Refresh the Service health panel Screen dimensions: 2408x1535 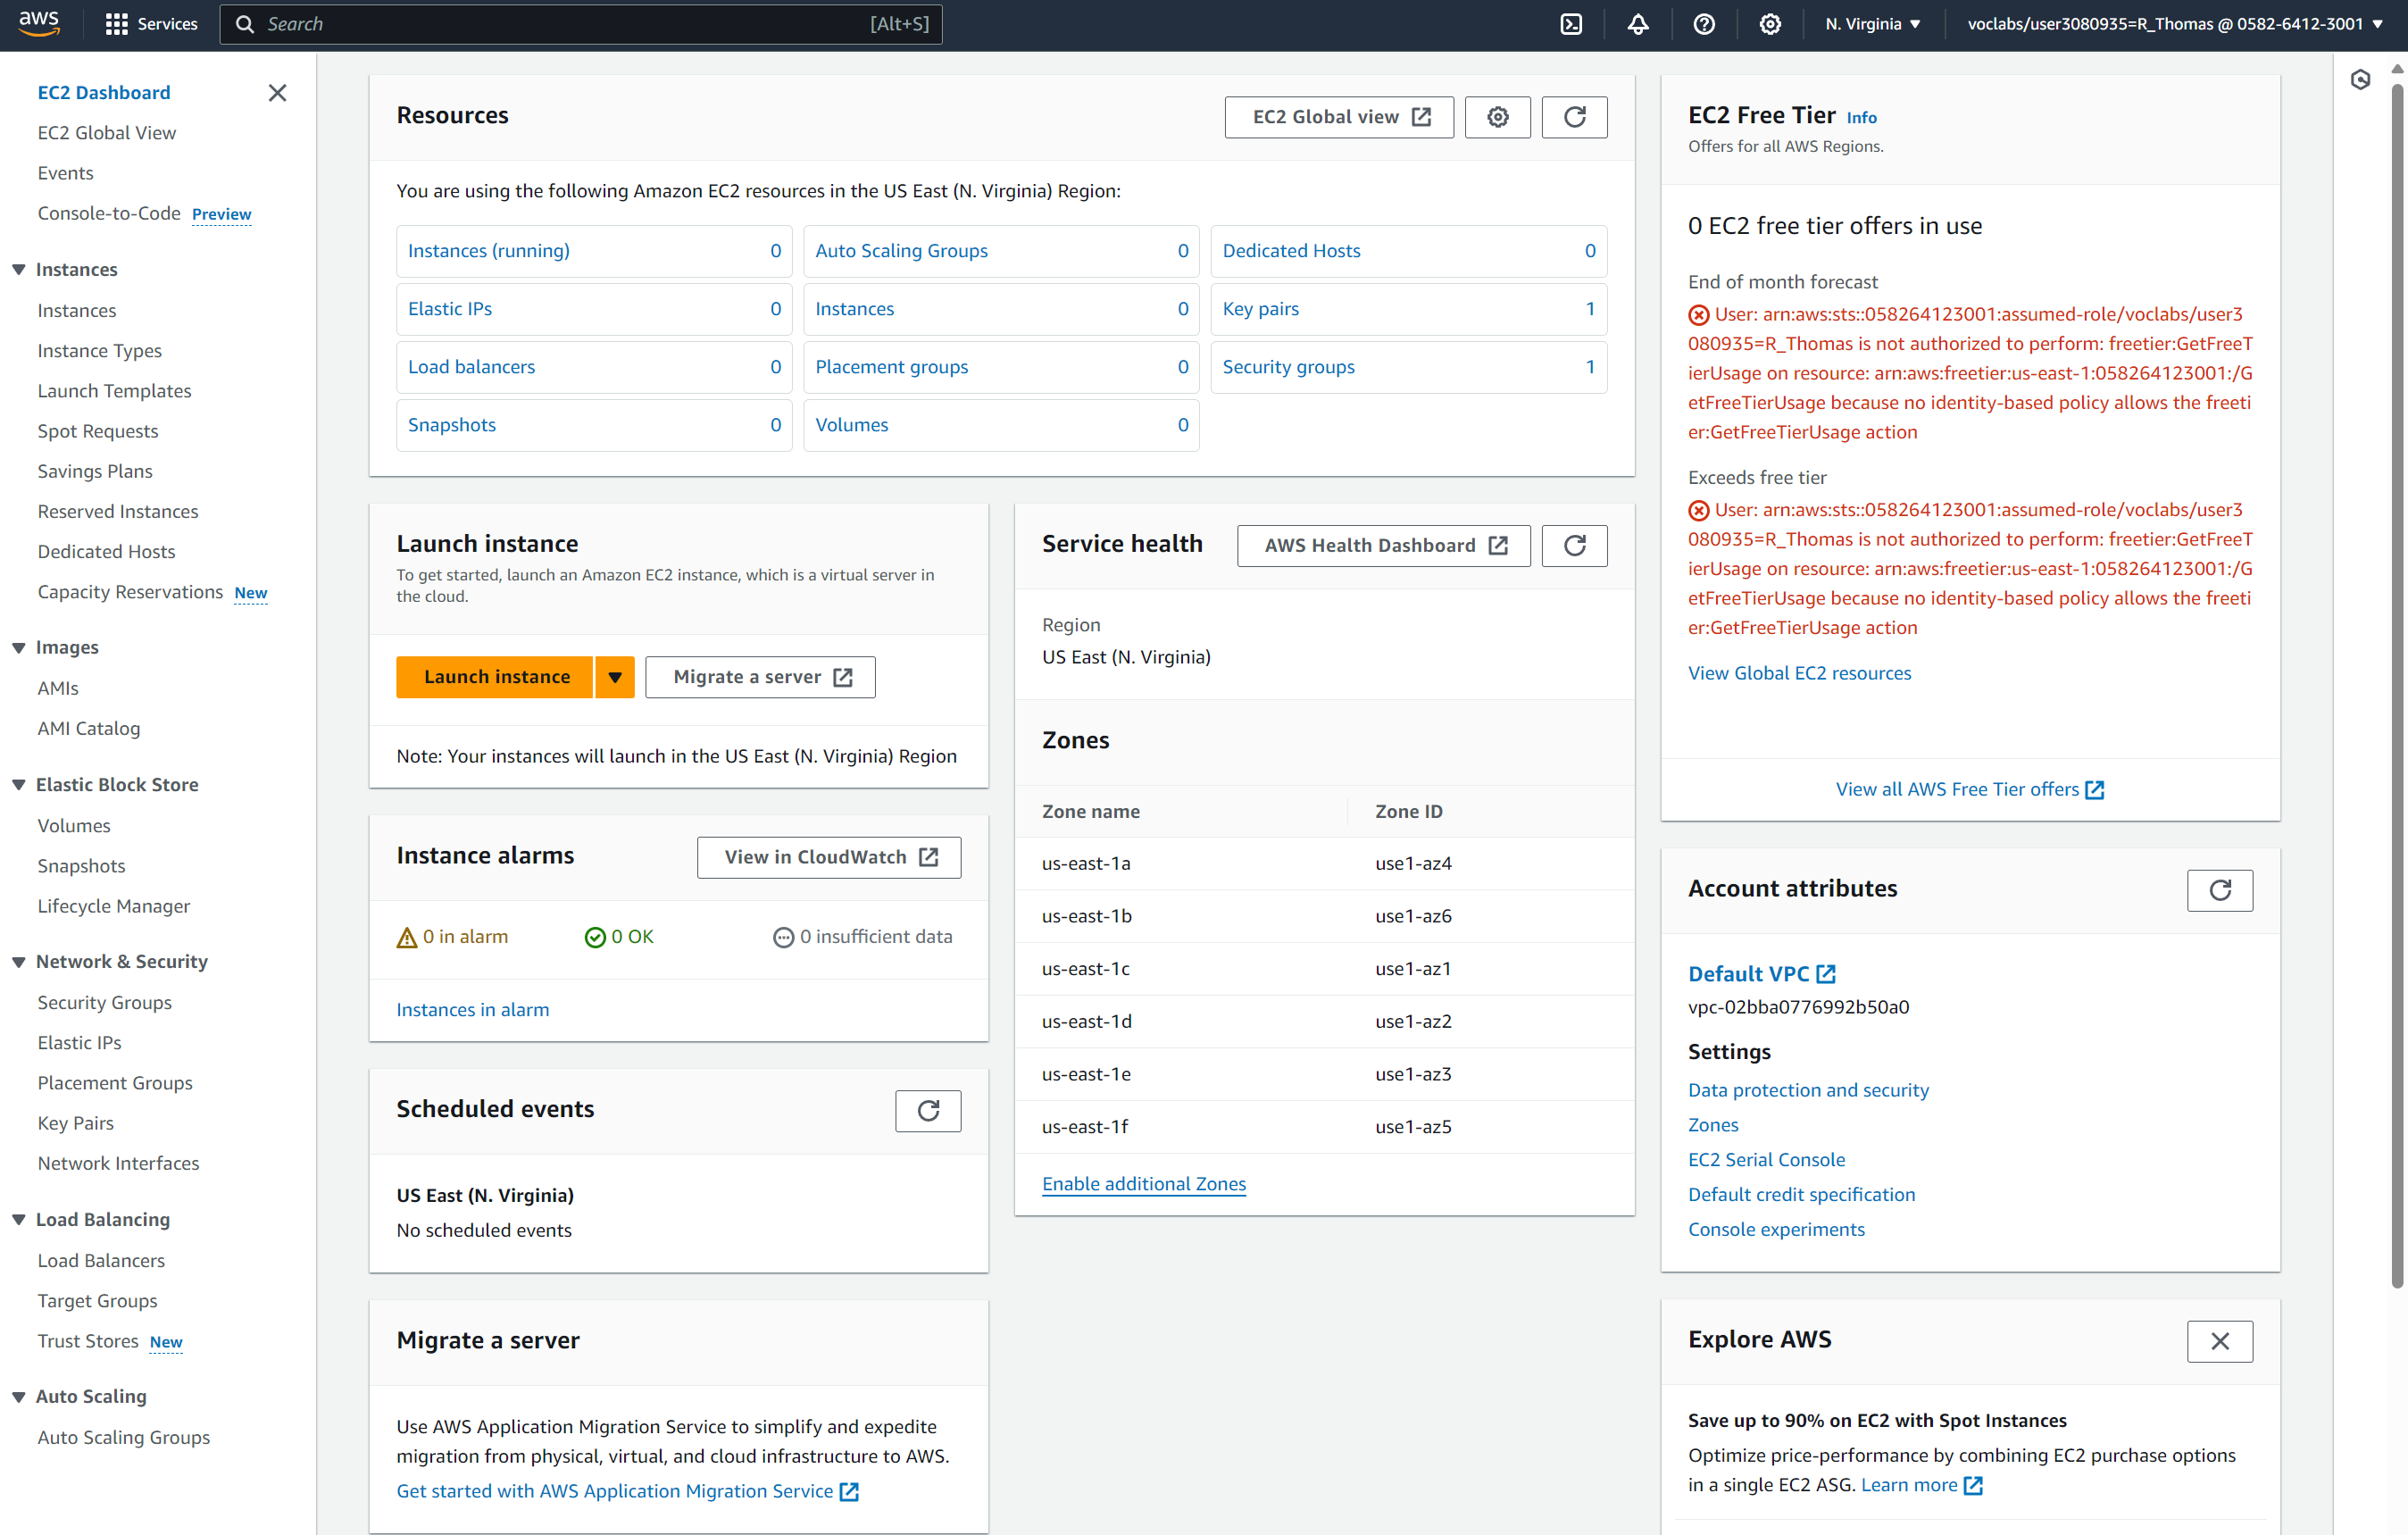[1574, 545]
